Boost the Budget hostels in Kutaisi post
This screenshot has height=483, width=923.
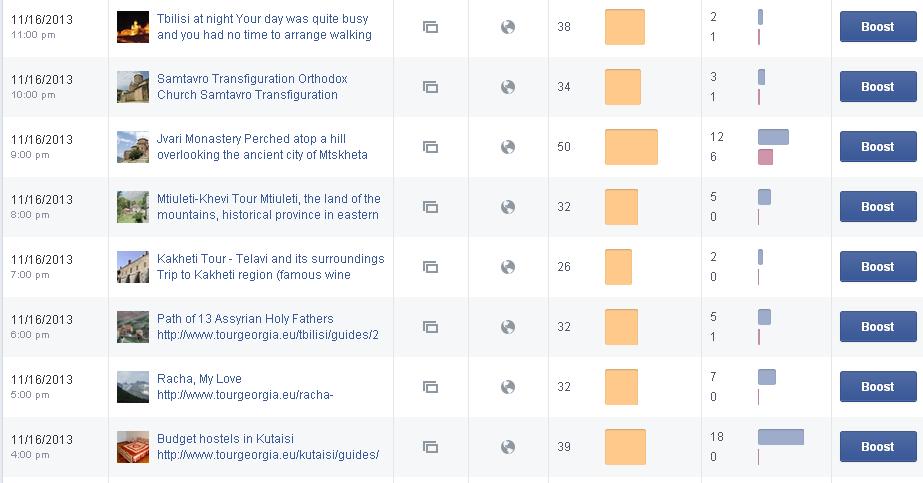tap(878, 447)
